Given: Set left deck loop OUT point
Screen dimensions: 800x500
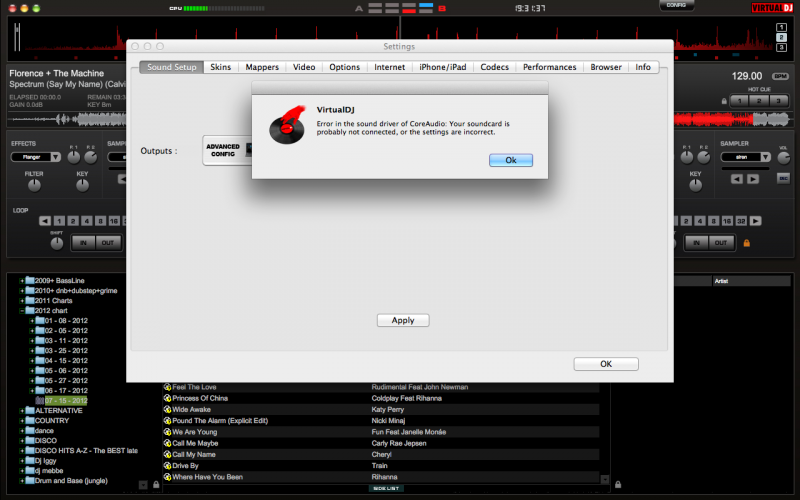Looking at the screenshot, I should [108, 243].
